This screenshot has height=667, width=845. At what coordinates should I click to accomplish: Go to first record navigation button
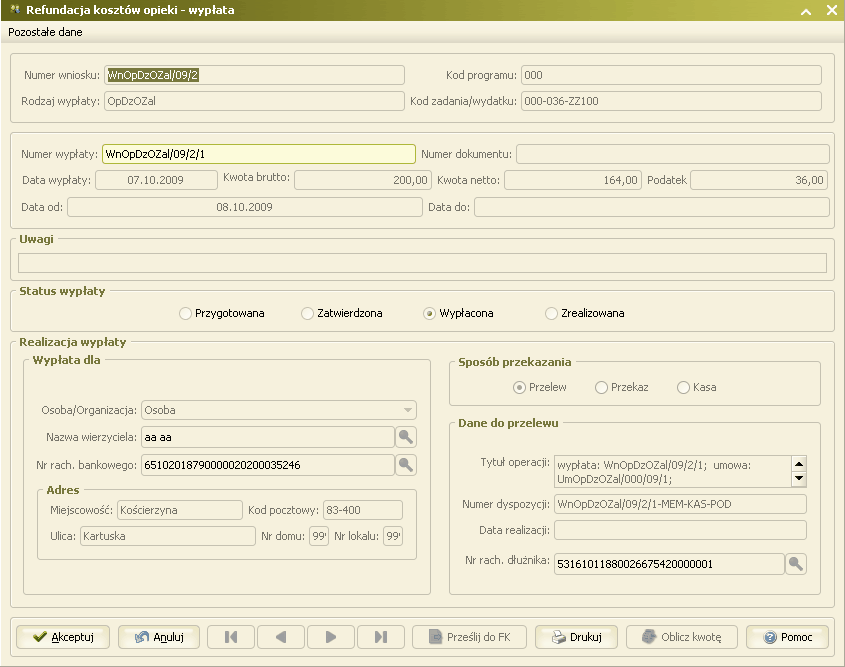click(231, 637)
